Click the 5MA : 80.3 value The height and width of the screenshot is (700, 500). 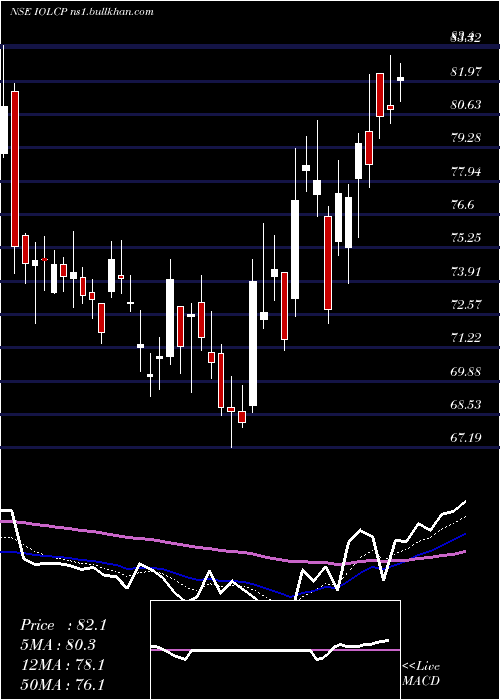58,645
